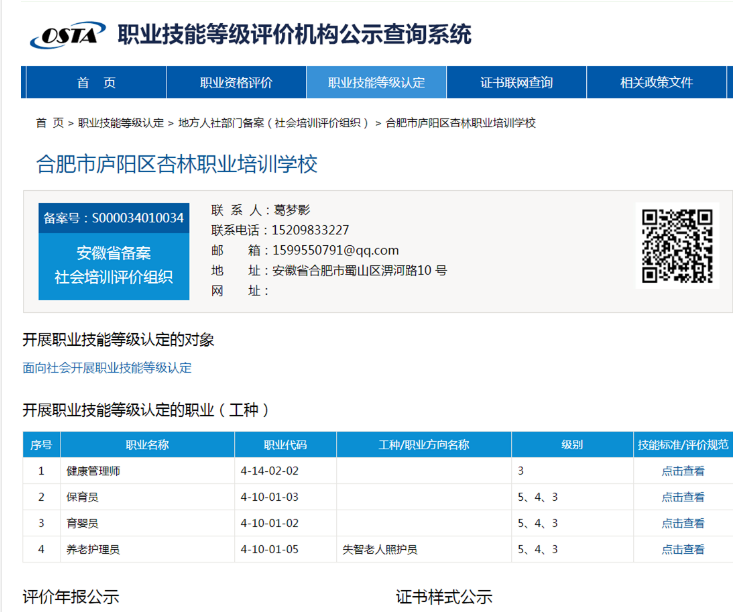Click 点击查看 for 养老护理员 row
The image size is (752, 612).
click(x=683, y=549)
